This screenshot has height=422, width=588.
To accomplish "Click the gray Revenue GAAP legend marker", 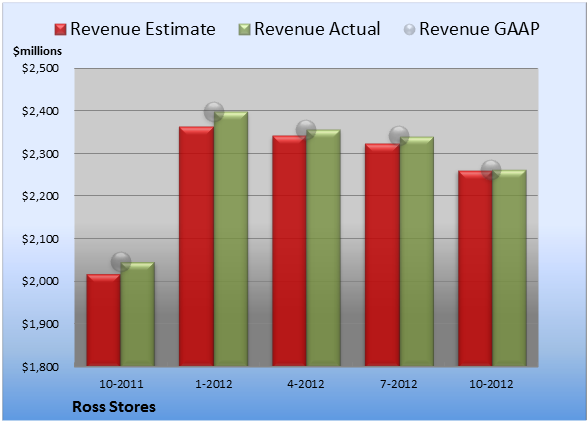I will click(x=410, y=29).
